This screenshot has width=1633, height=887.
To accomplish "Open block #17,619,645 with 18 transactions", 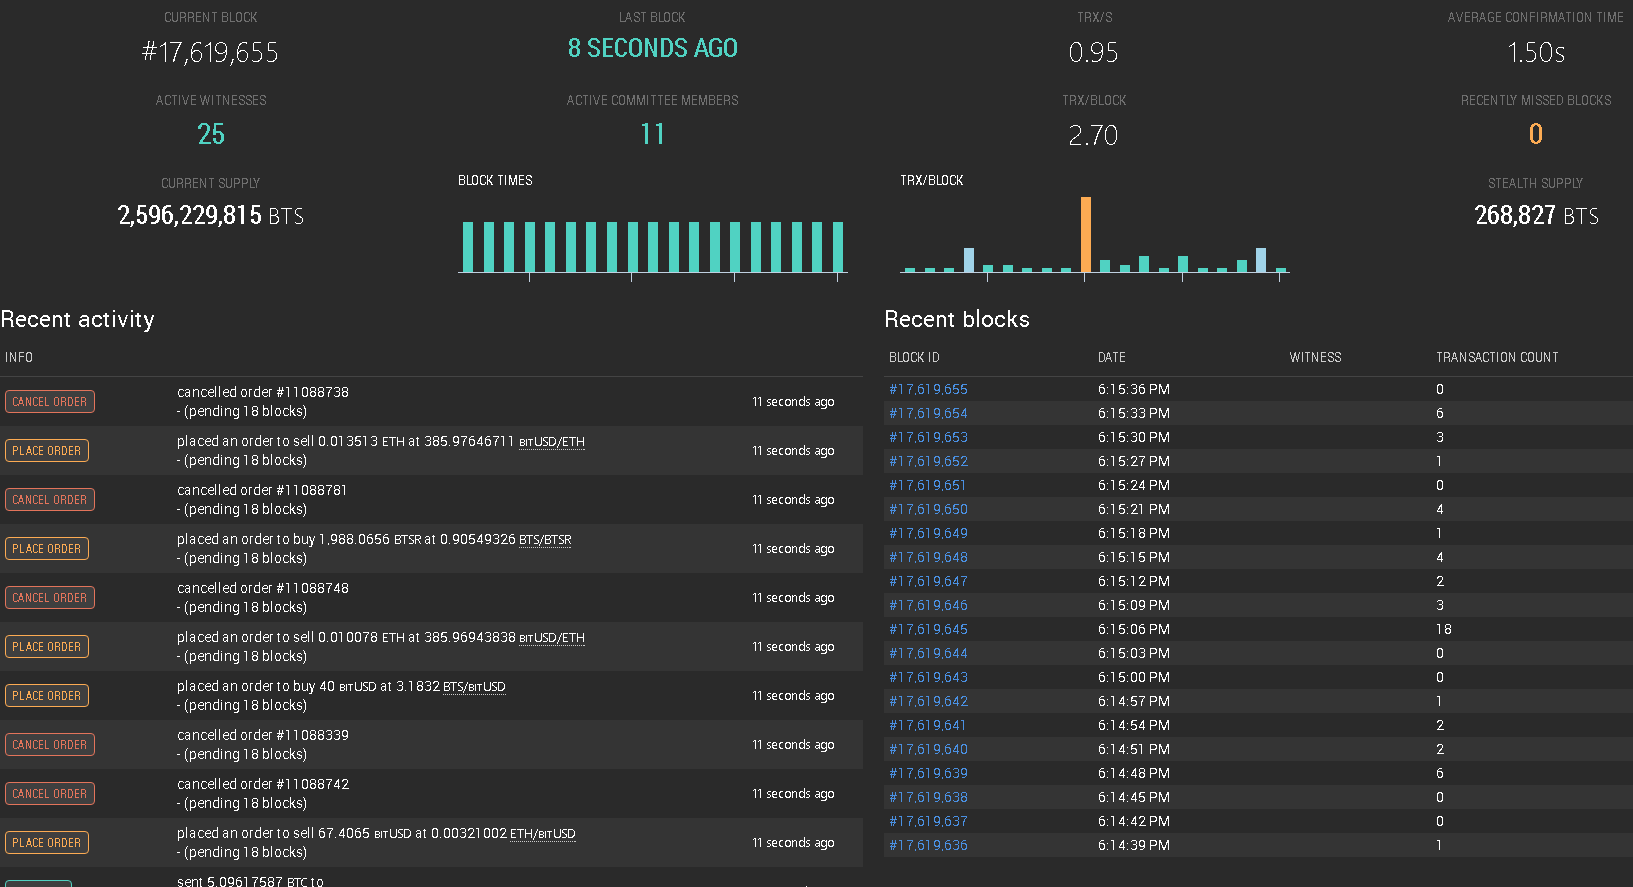I will coord(928,629).
